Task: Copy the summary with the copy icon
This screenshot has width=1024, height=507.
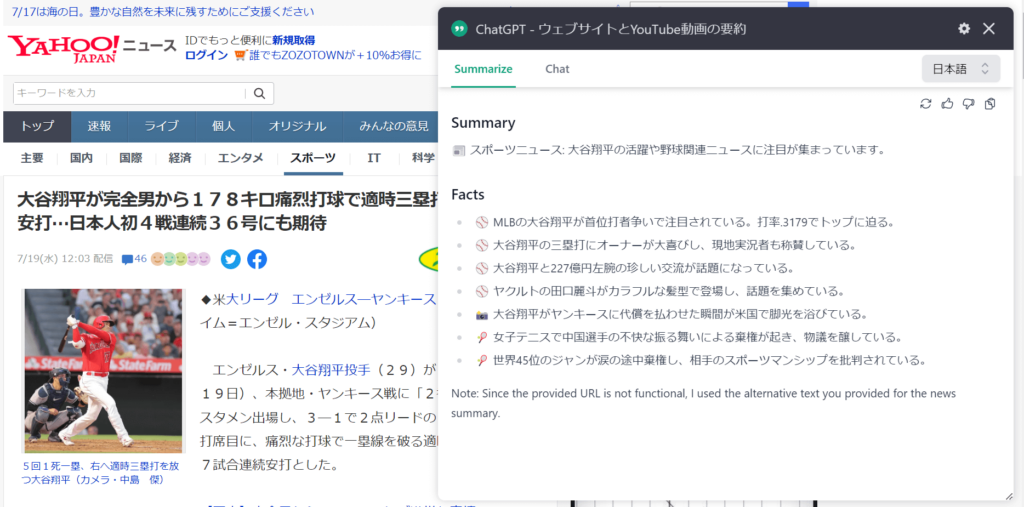Action: (990, 104)
